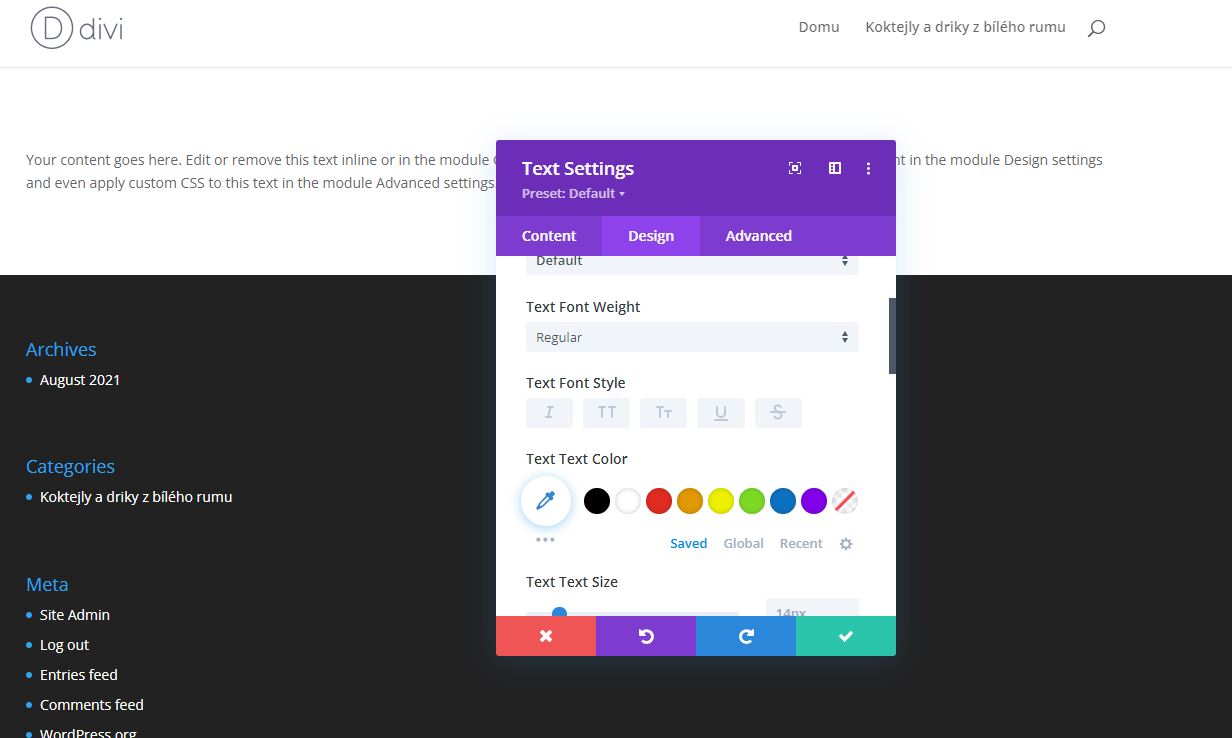The width and height of the screenshot is (1232, 738).
Task: Switch to the Content tab
Action: 549,236
